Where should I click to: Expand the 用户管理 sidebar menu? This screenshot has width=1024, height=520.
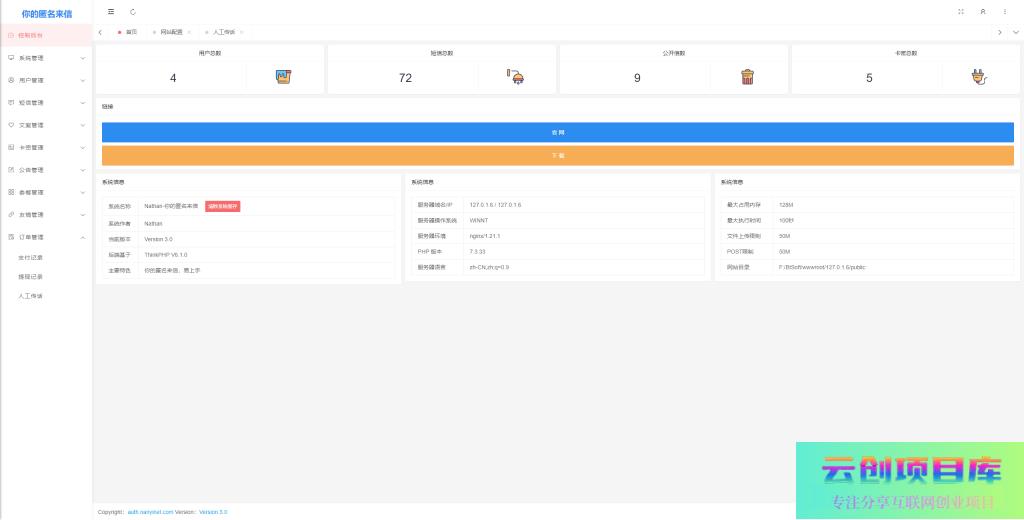click(x=46, y=80)
